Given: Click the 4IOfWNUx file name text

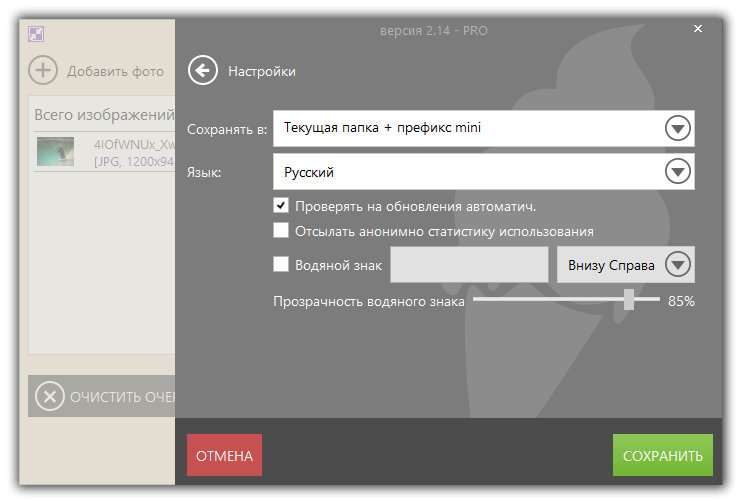Looking at the screenshot, I should click(134, 144).
